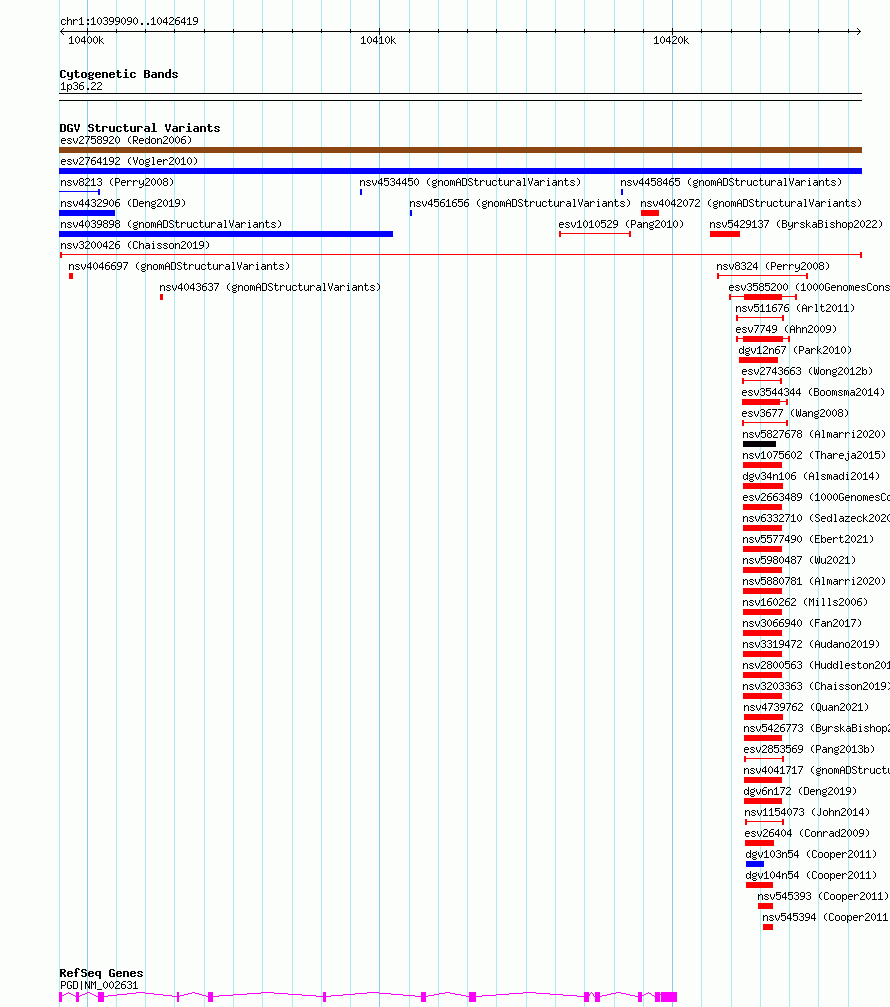Open variant label dgv34n106 (Alsmadi2014)
Viewport: 890px width, 1007px height.
(x=811, y=477)
